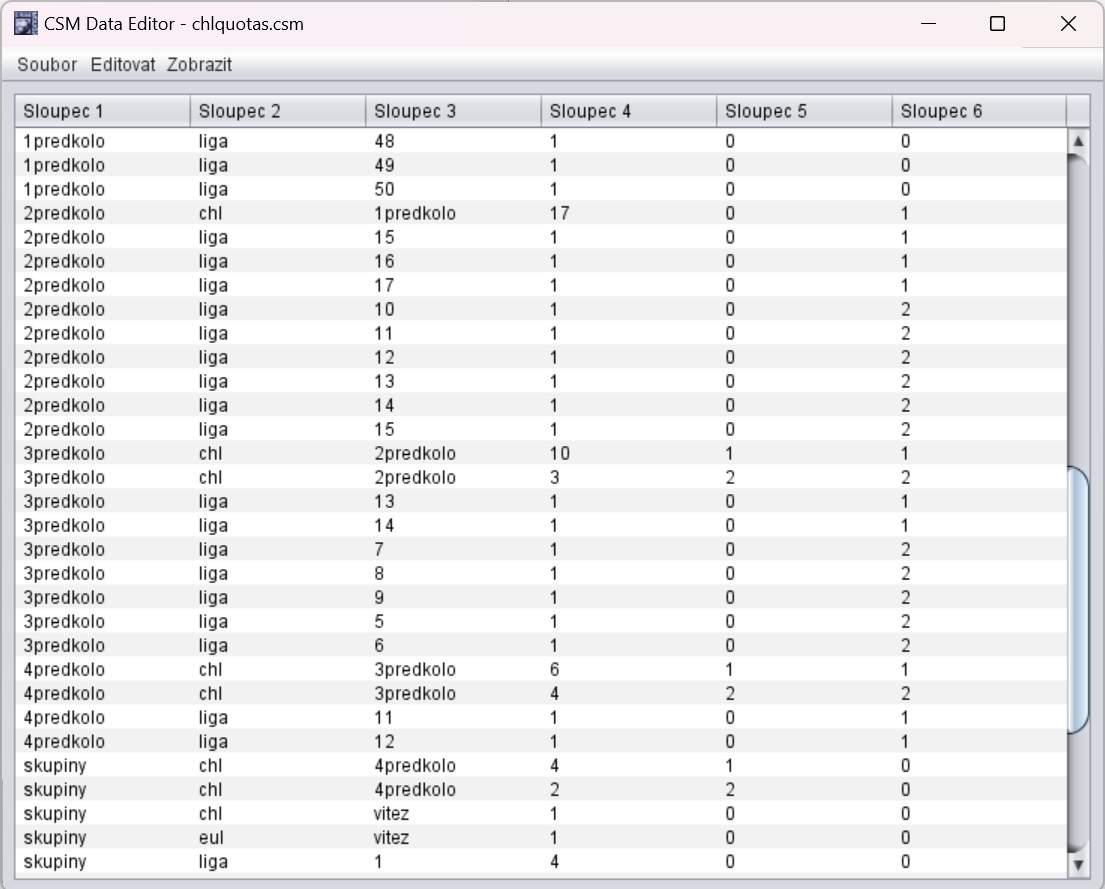This screenshot has width=1105, height=889.
Task: Click the value 10 in Sloupec 4
Action: [x=560, y=454]
